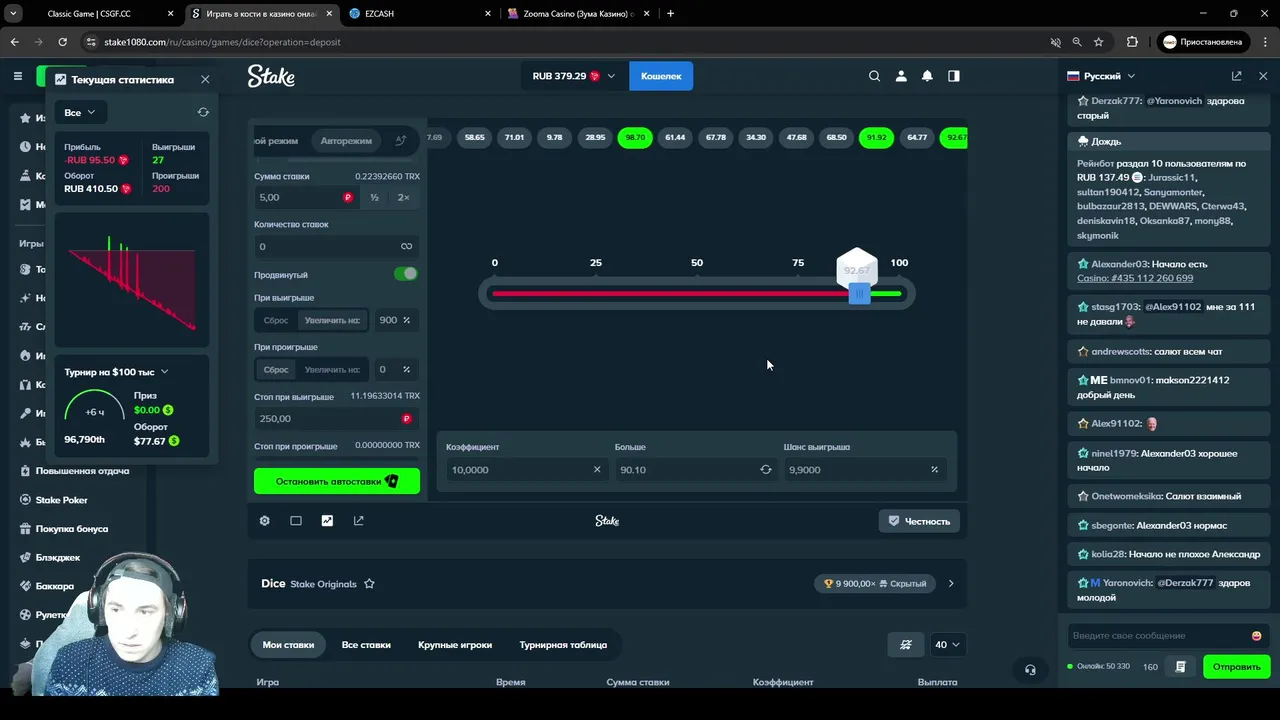Refresh the live statistics panel

pos(203,112)
